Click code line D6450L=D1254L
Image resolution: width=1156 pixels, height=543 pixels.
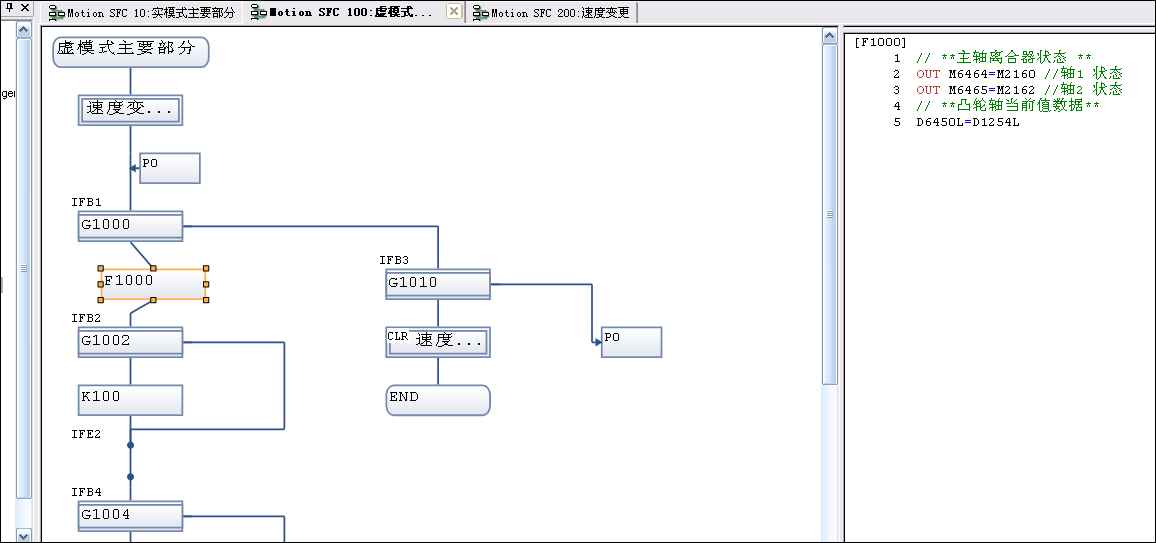[x=967, y=122]
